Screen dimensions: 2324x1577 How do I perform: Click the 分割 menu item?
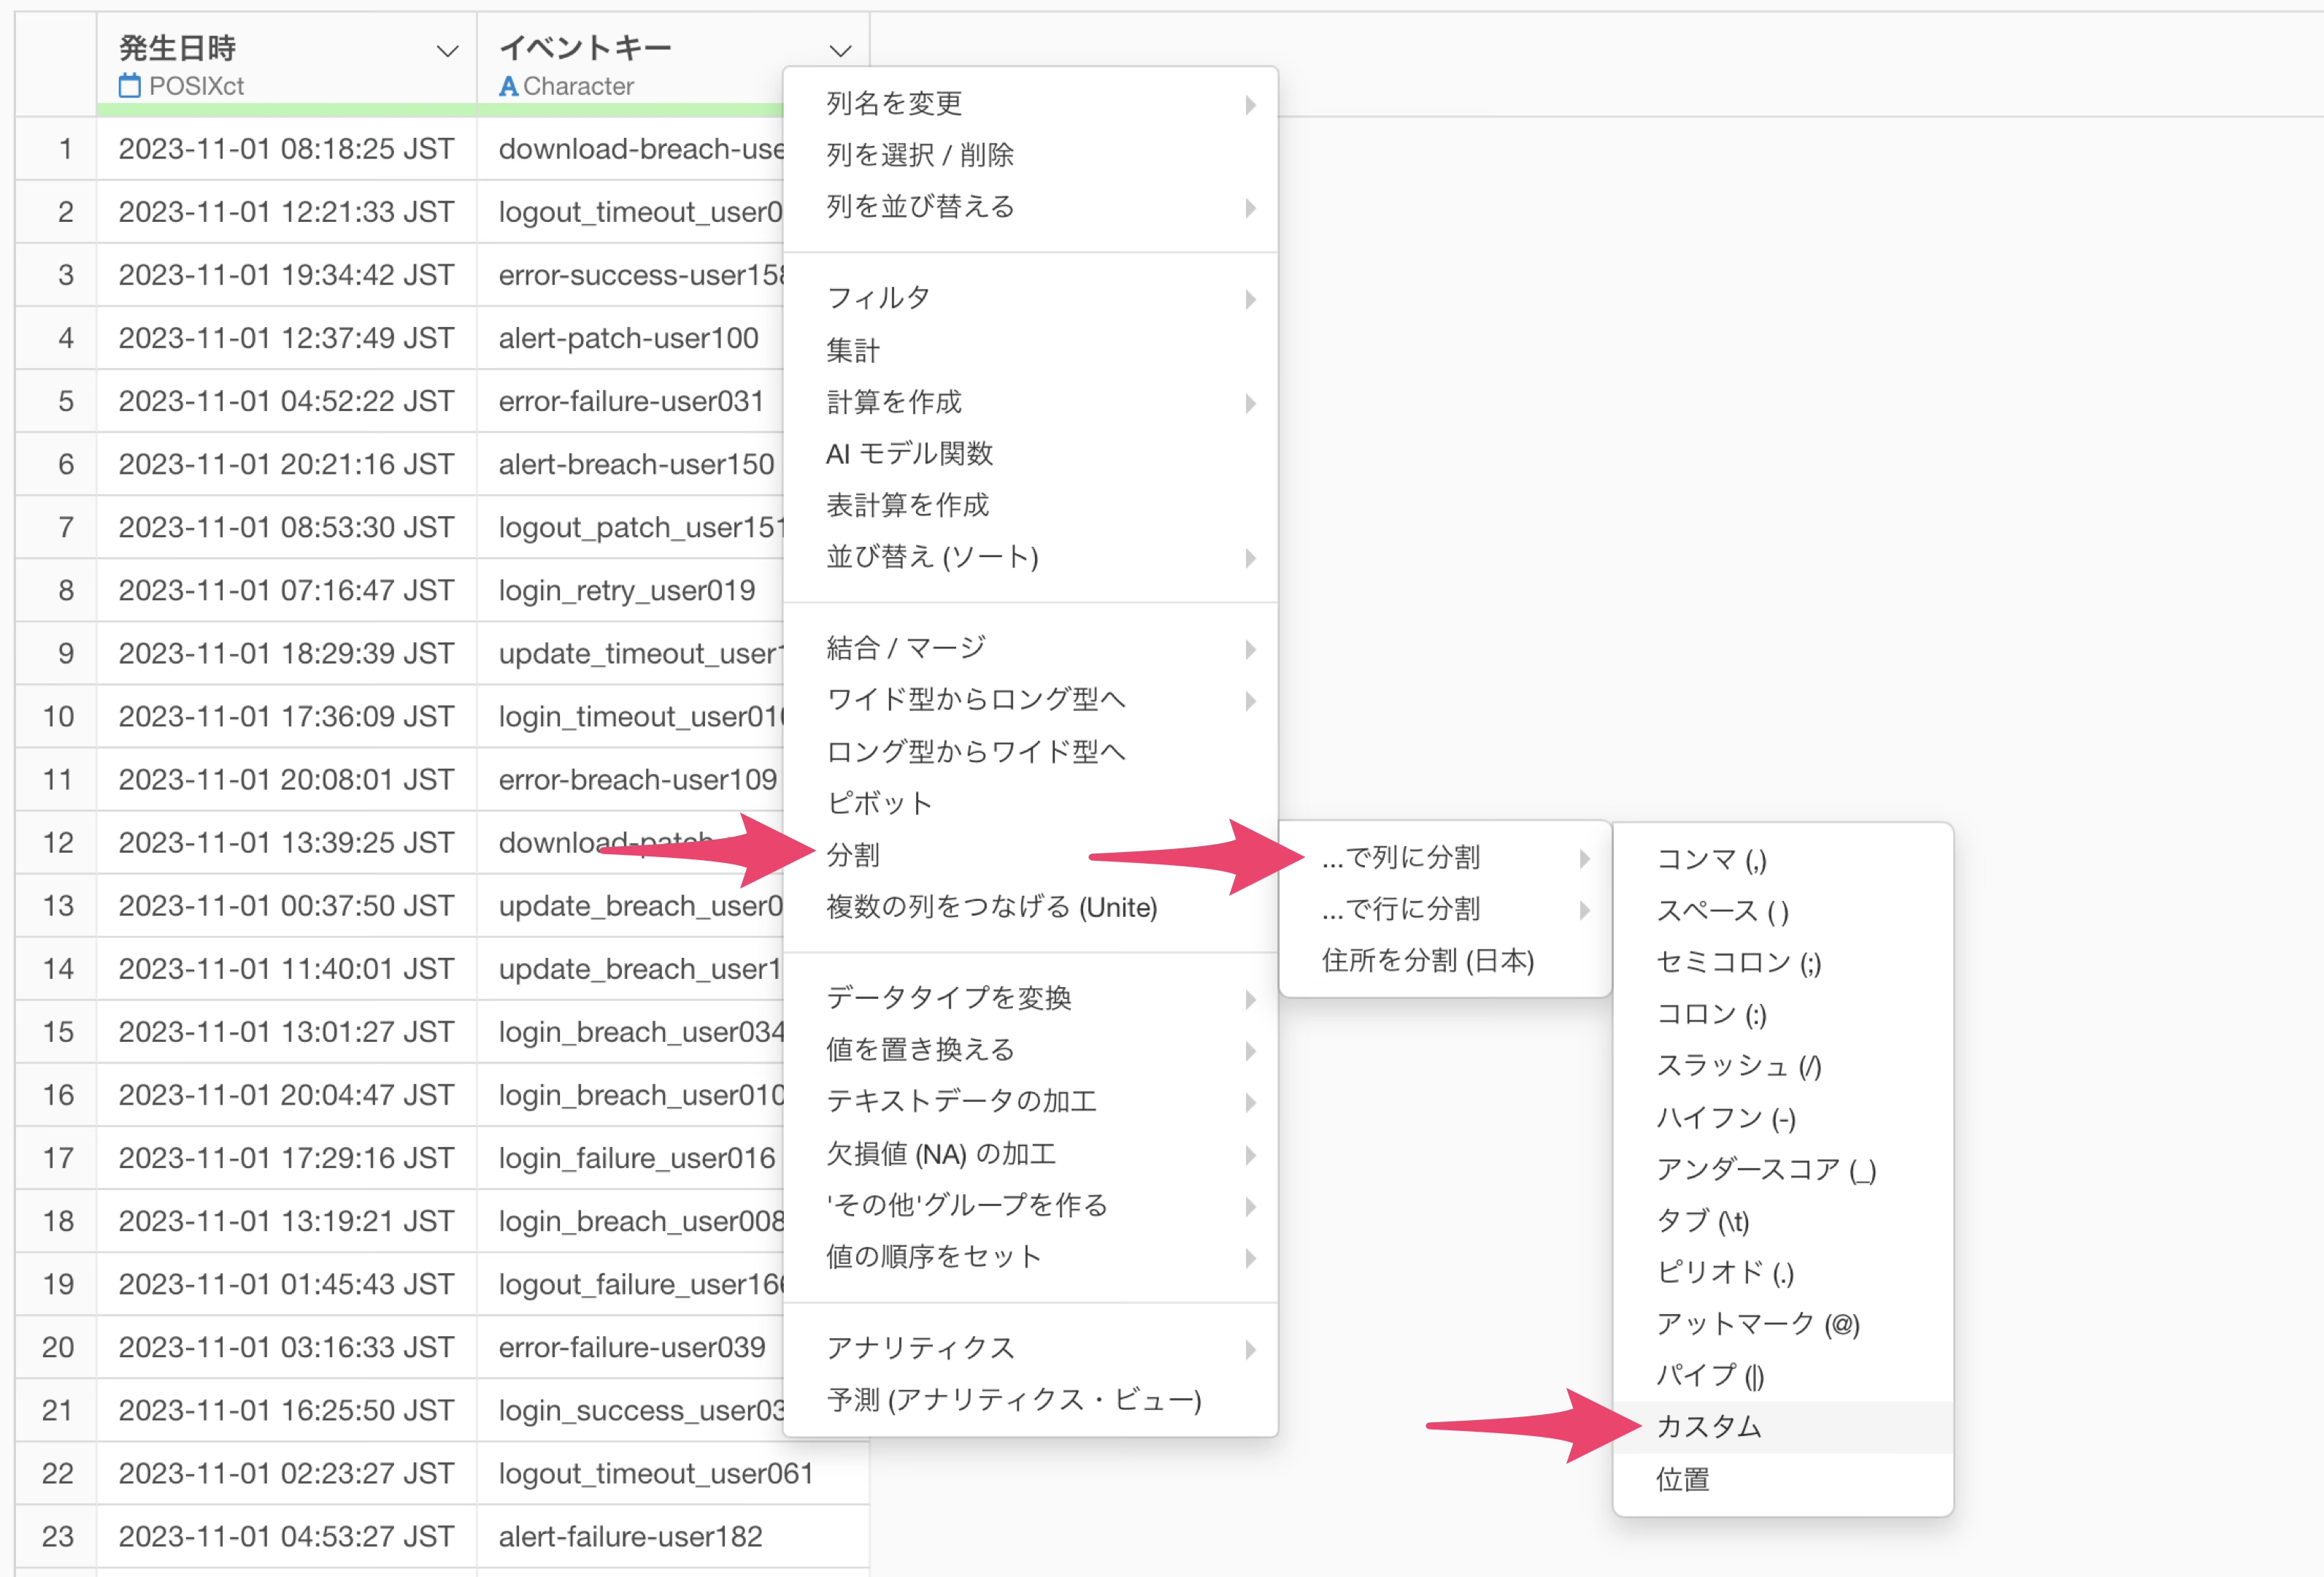pos(853,855)
